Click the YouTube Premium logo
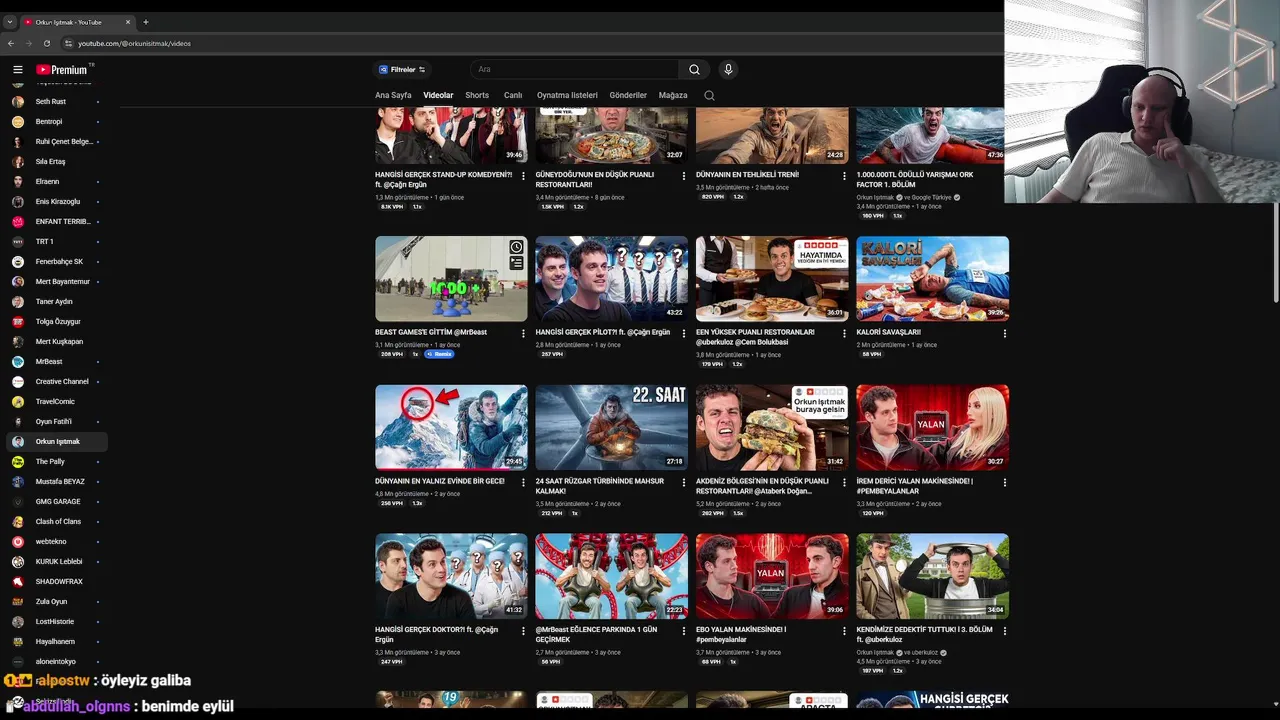The width and height of the screenshot is (1280, 720). 64,69
